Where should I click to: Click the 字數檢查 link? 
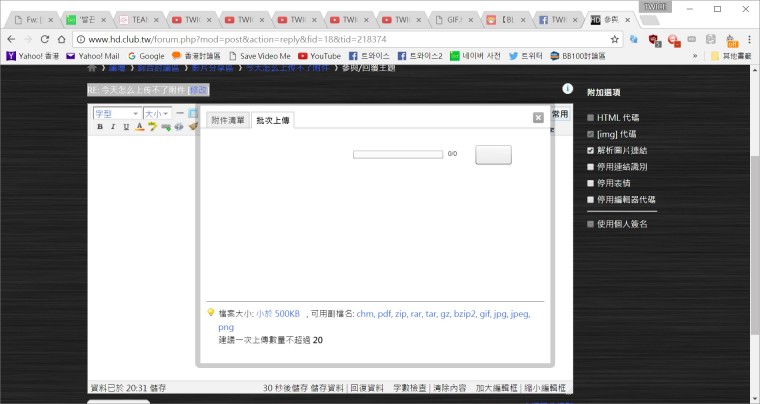(x=410, y=388)
